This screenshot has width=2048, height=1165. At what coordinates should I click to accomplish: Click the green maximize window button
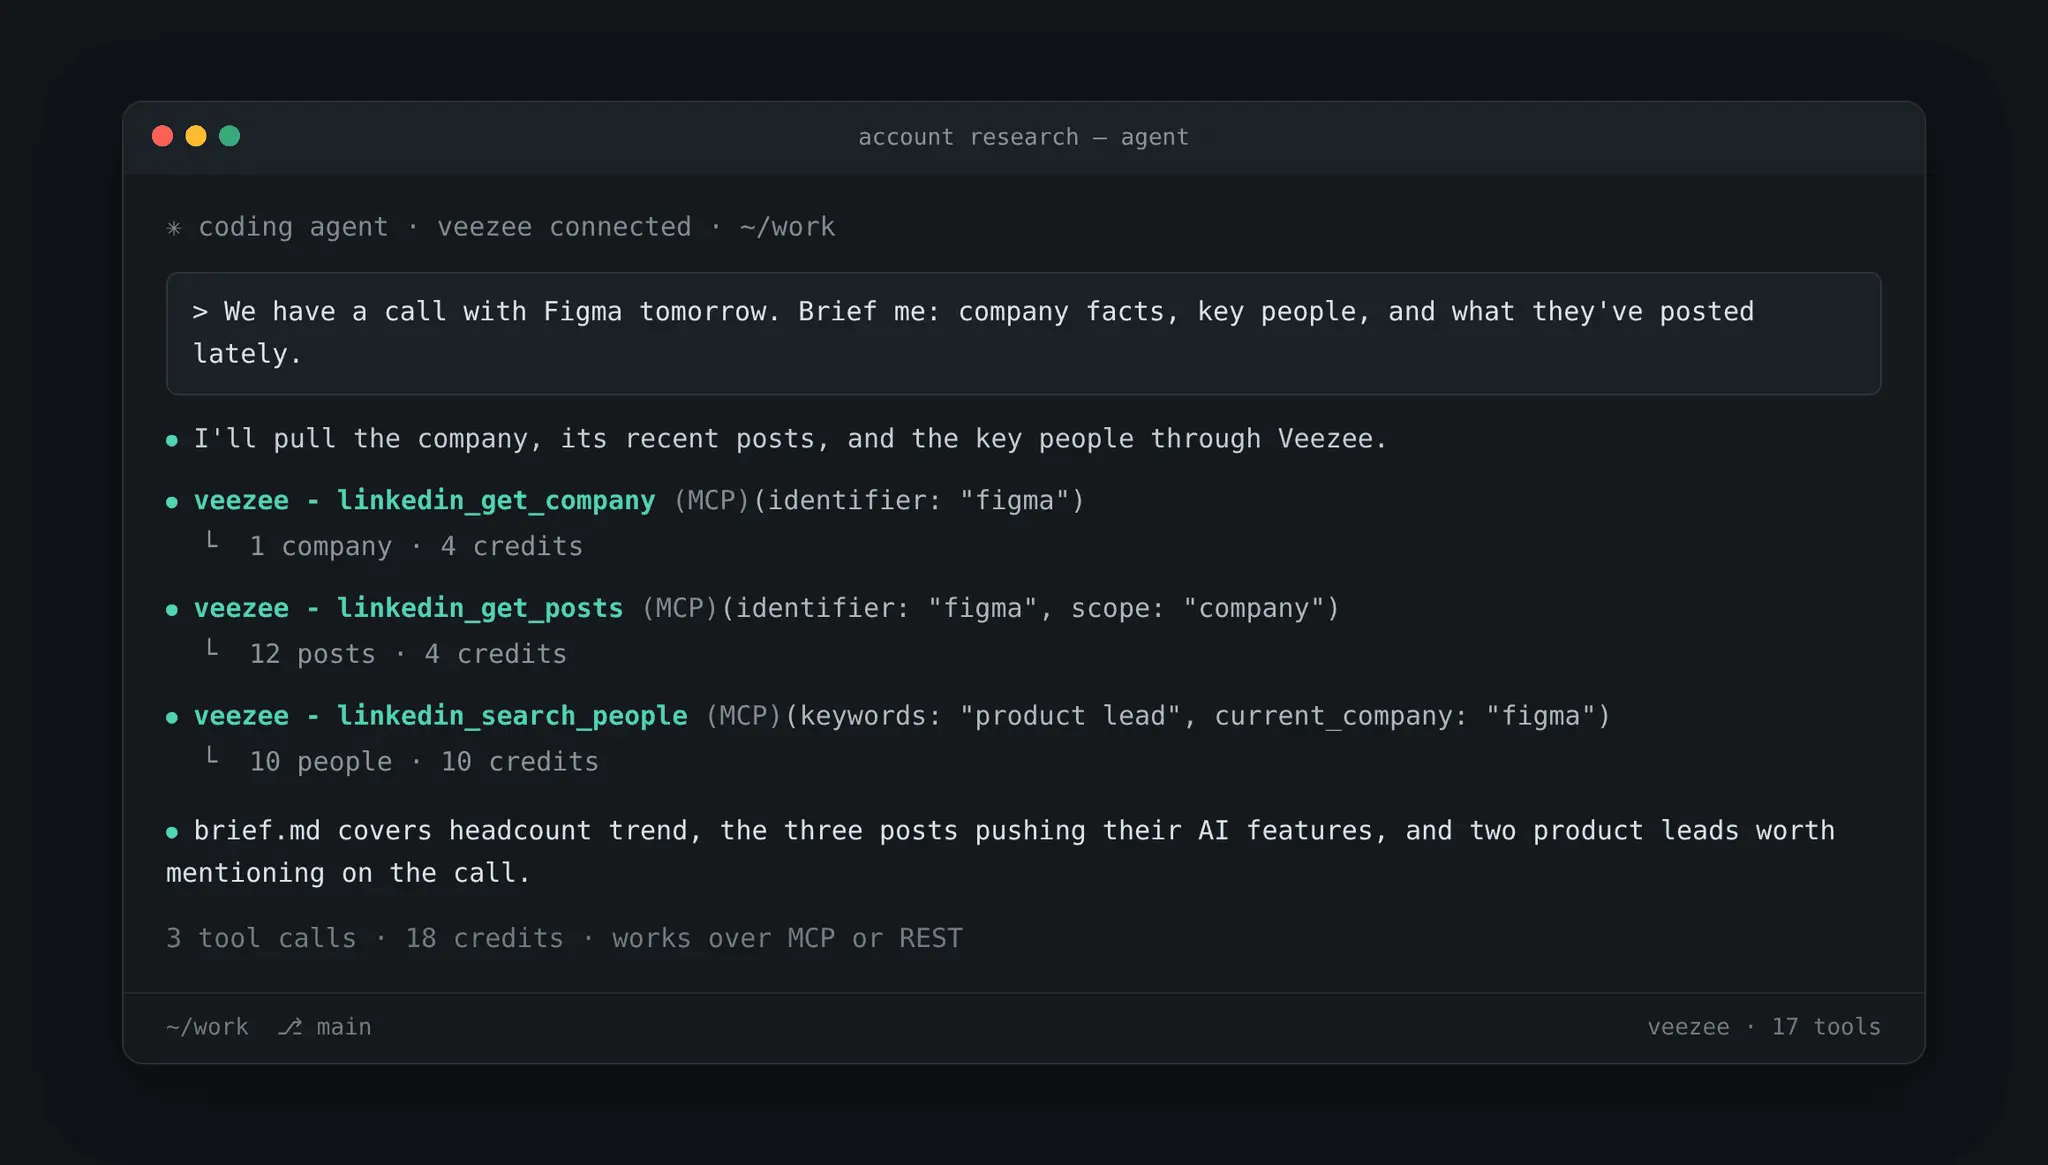pos(229,136)
